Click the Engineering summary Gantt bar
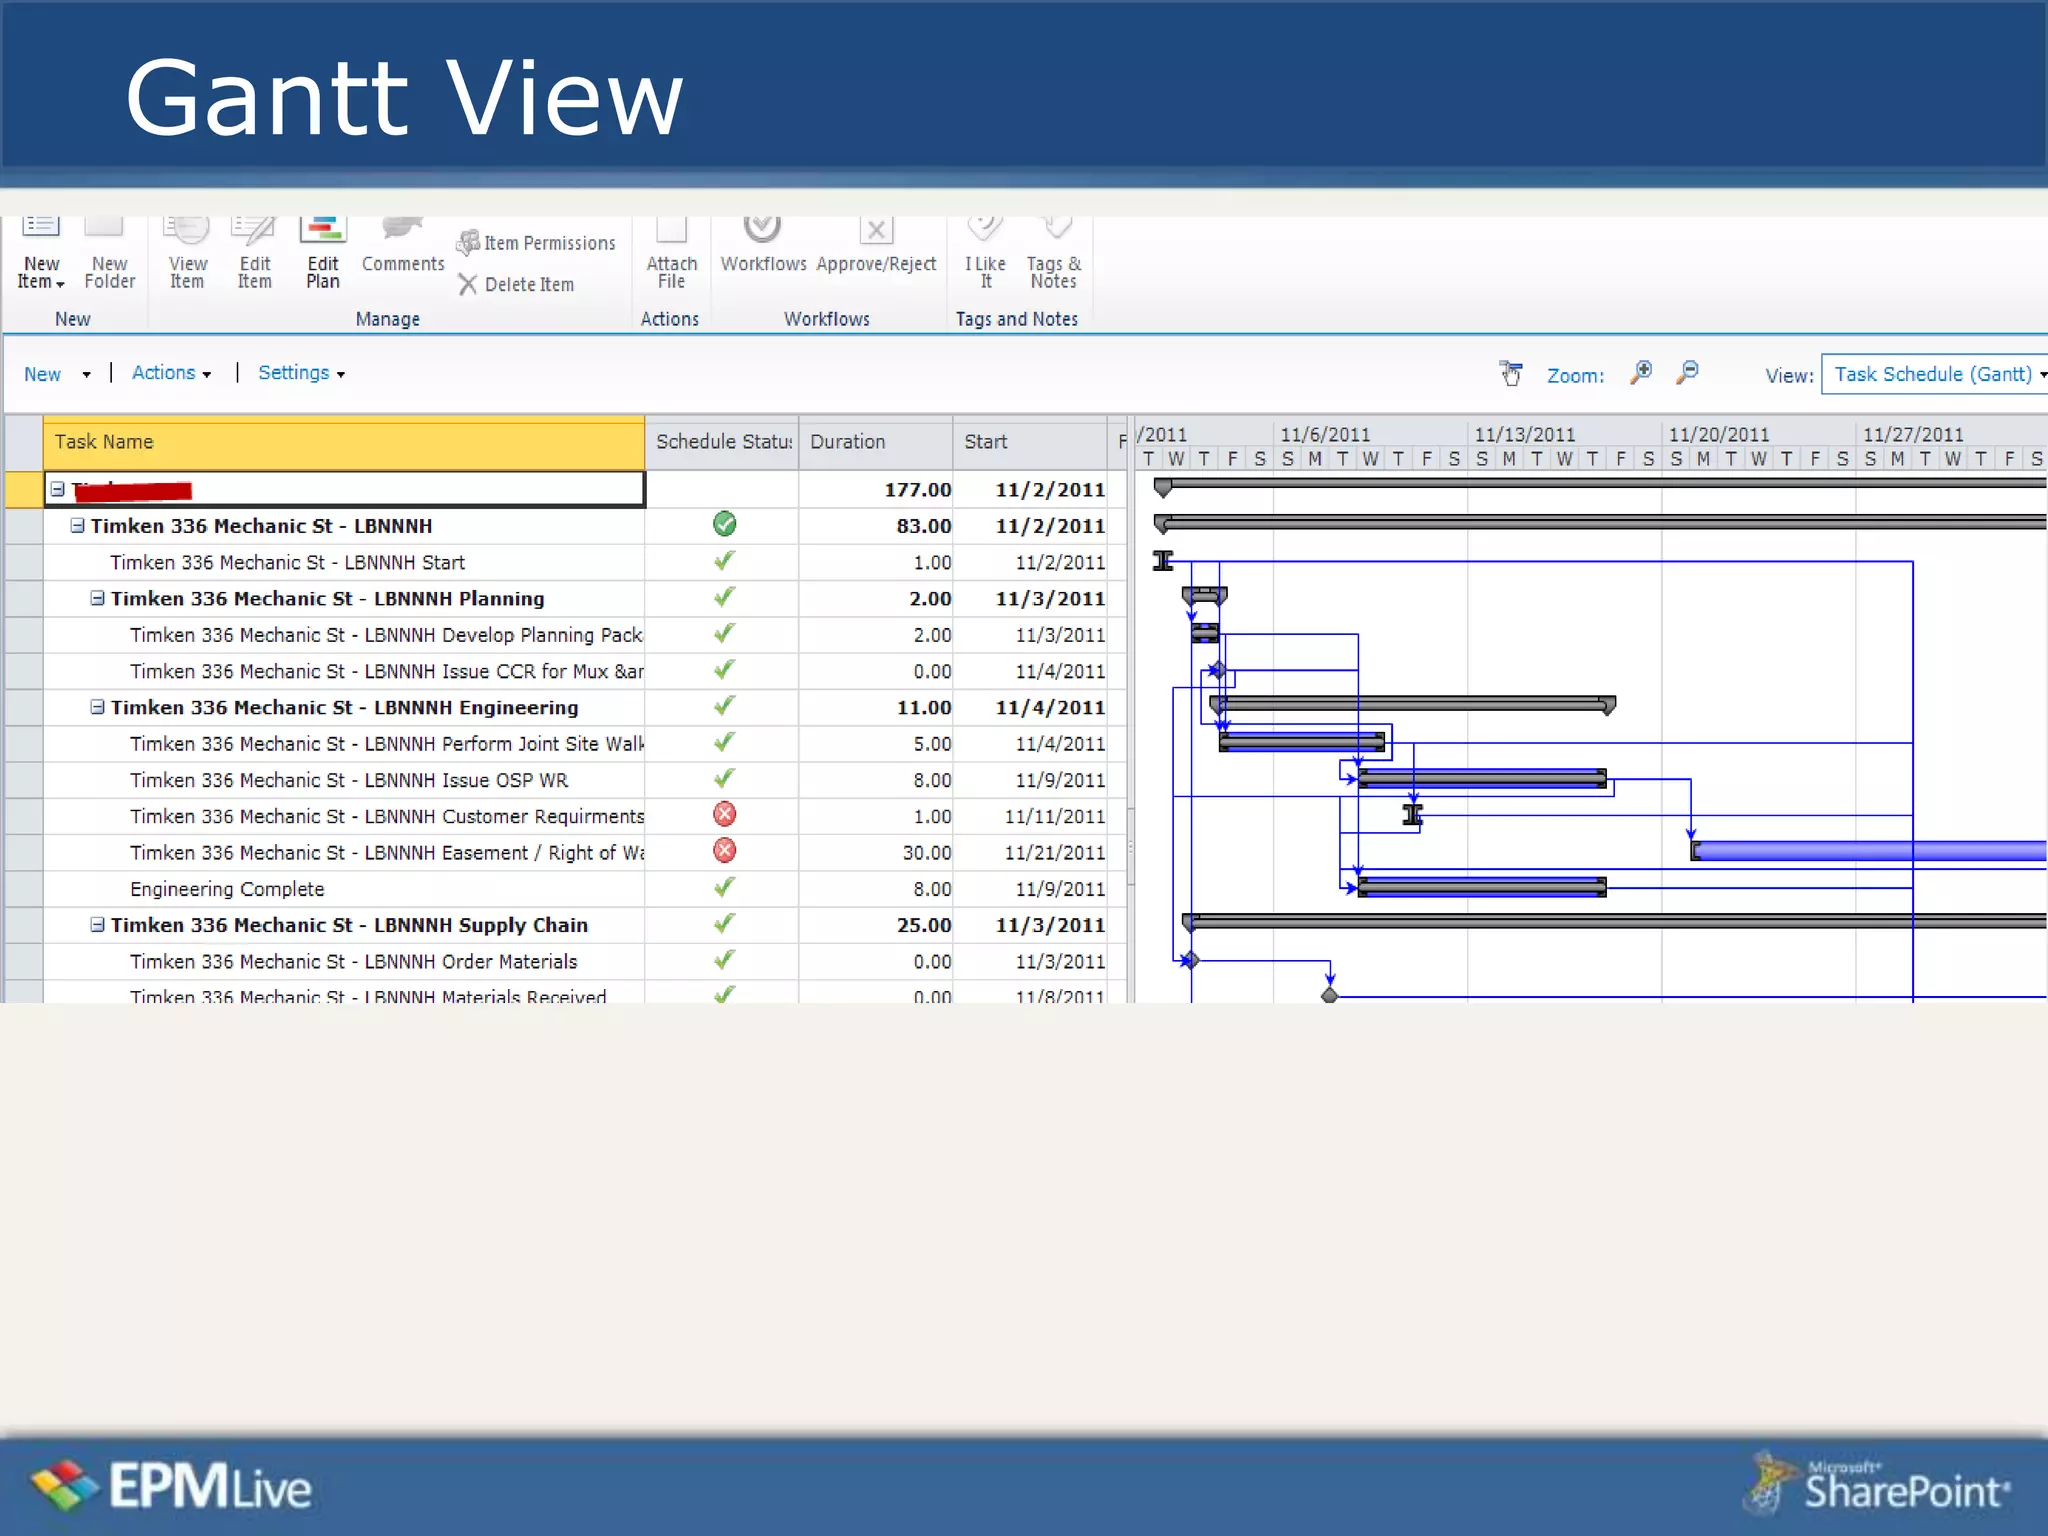 [1412, 705]
